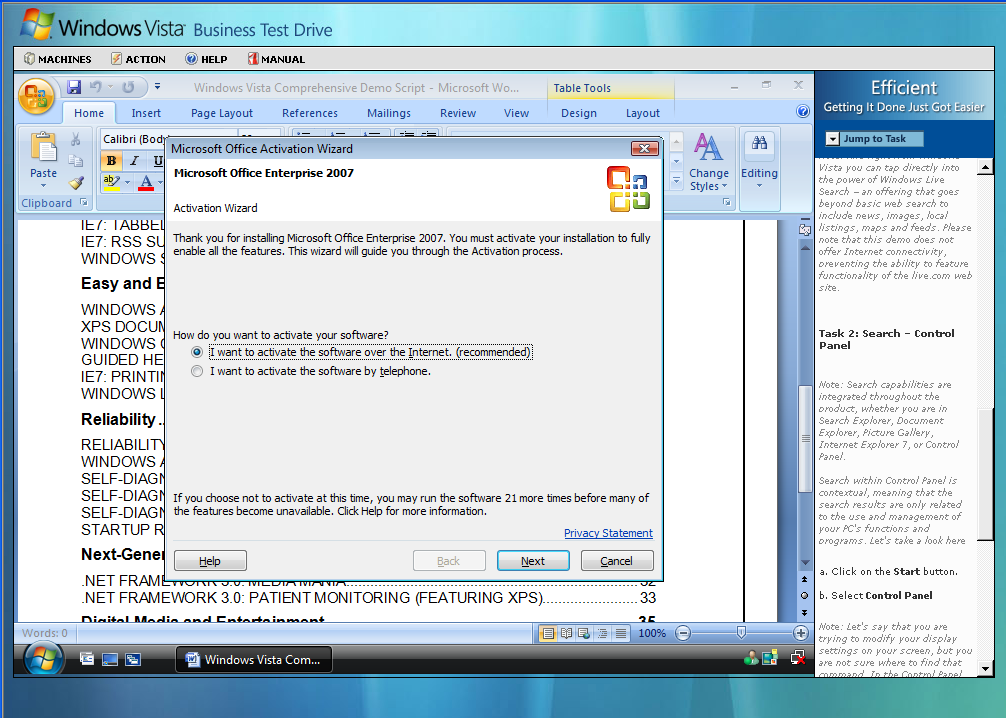Open the Page Layout ribbon tab
Viewport: 1006px width, 718px height.
pos(222,113)
